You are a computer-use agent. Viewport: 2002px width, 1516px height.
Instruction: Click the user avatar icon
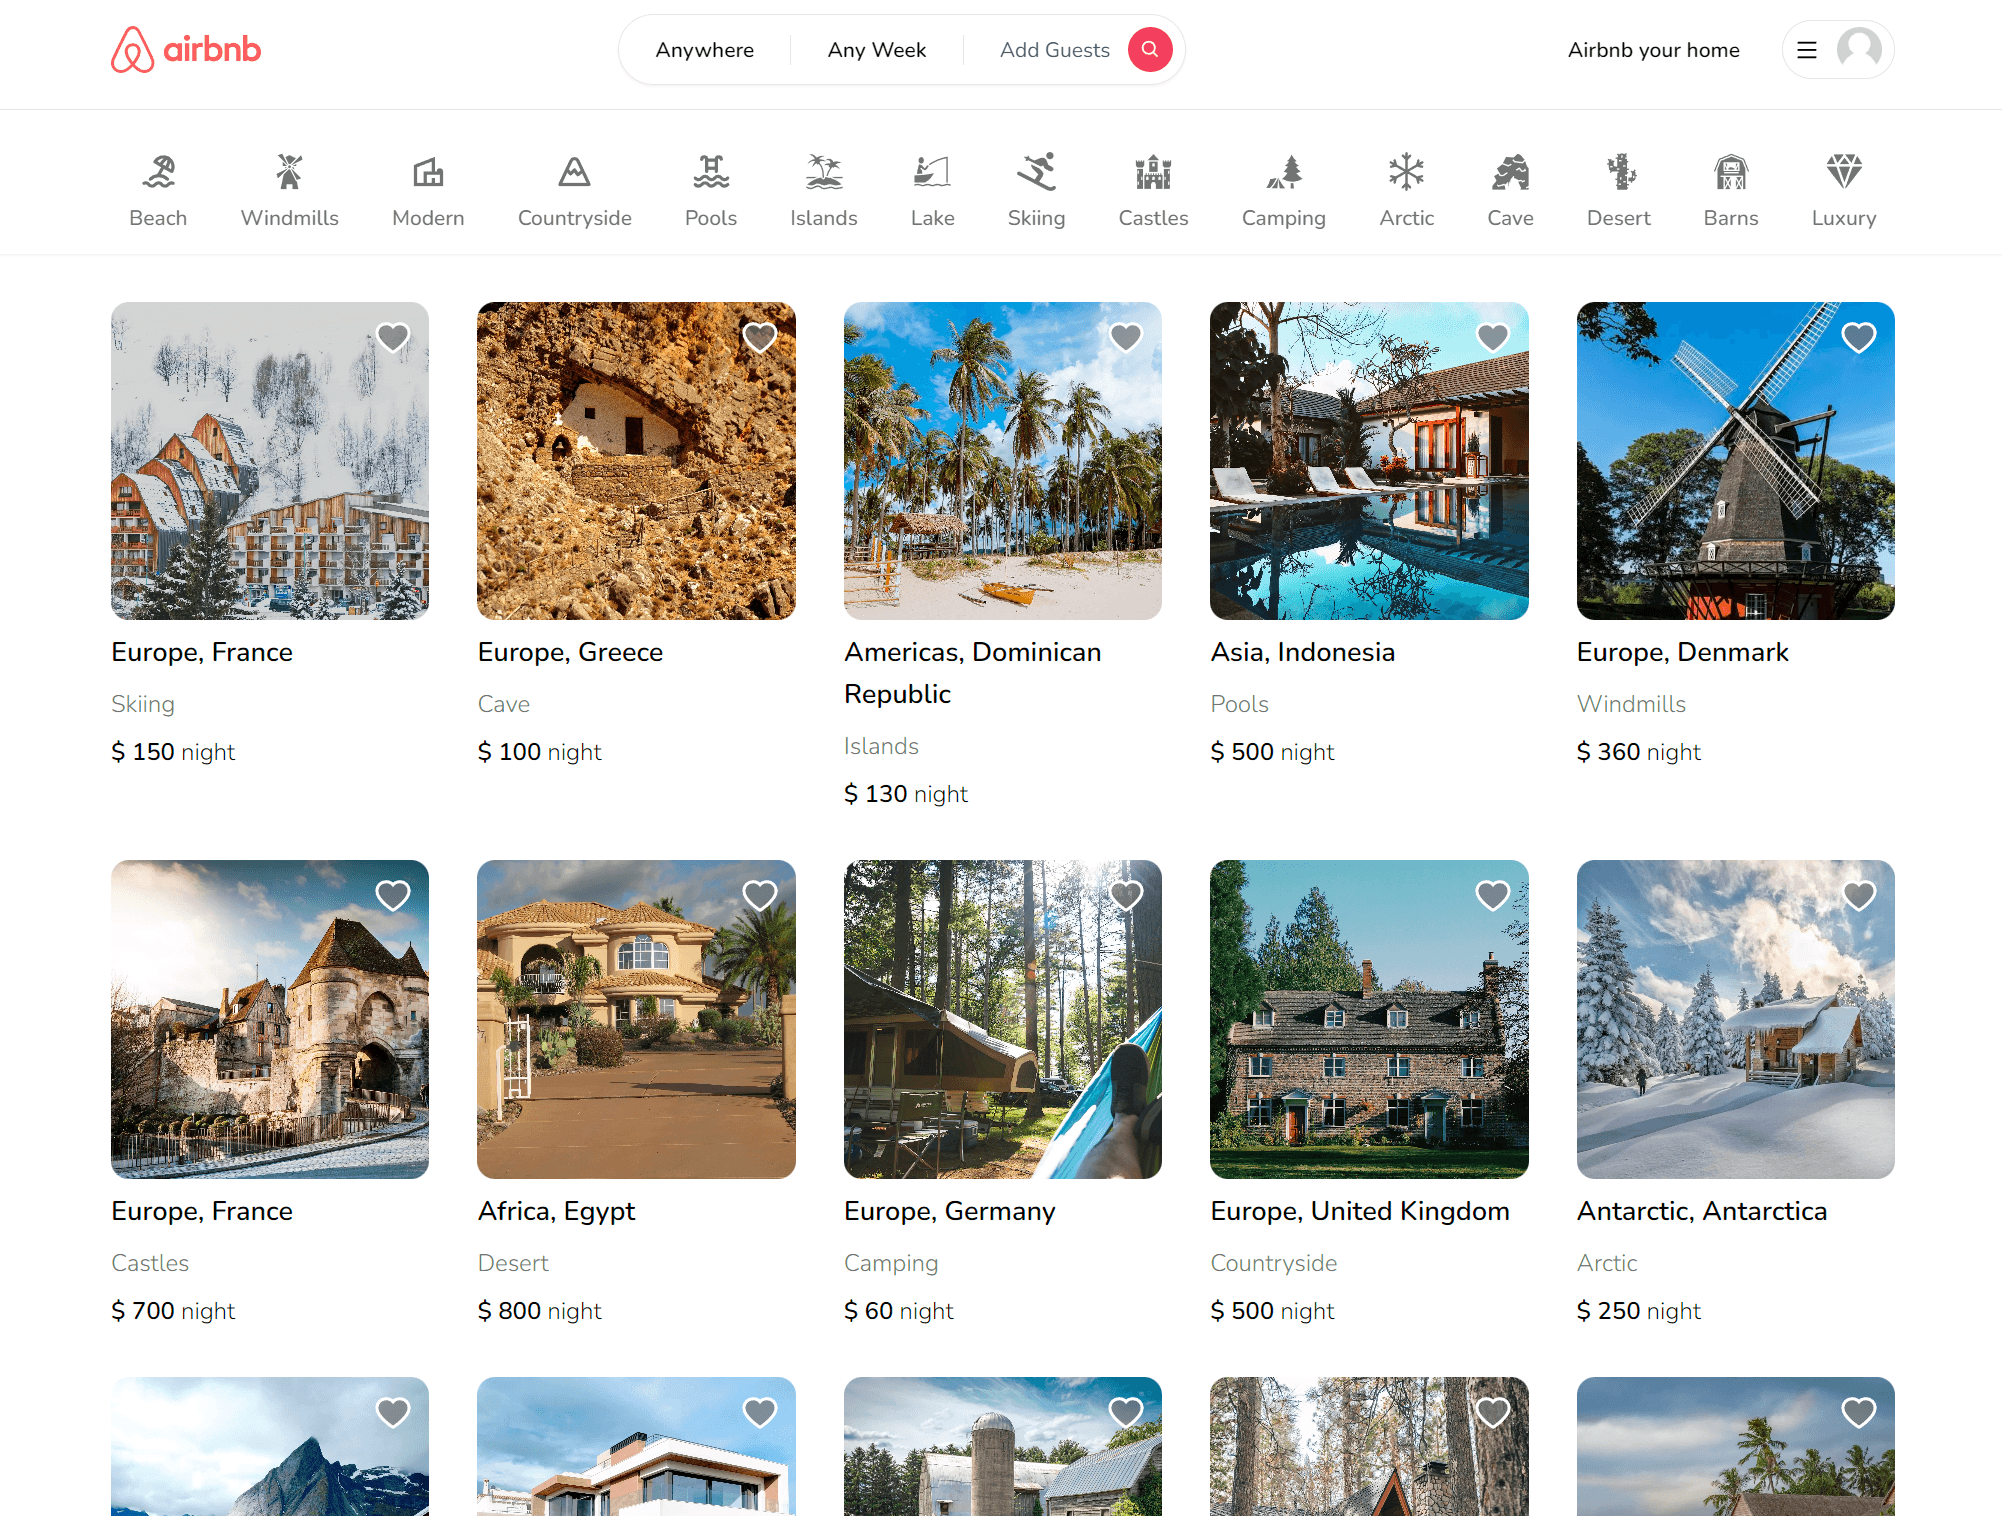(1857, 49)
